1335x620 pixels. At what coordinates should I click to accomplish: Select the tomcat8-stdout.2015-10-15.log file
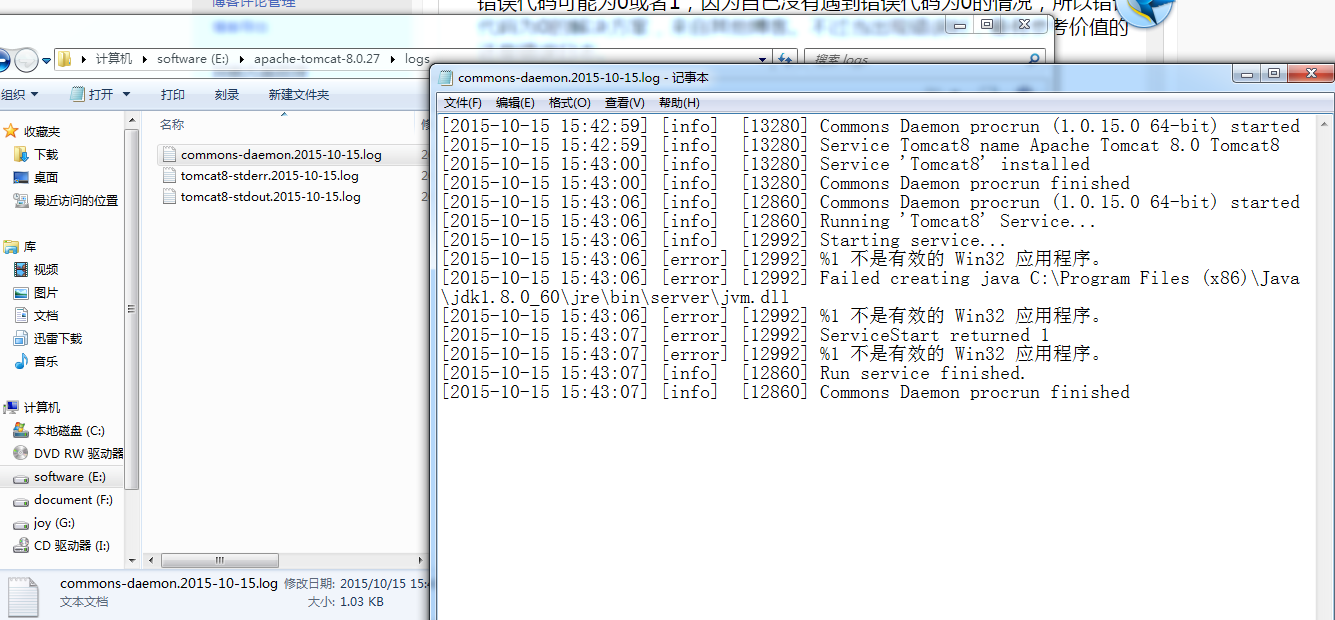pyautogui.click(x=271, y=197)
